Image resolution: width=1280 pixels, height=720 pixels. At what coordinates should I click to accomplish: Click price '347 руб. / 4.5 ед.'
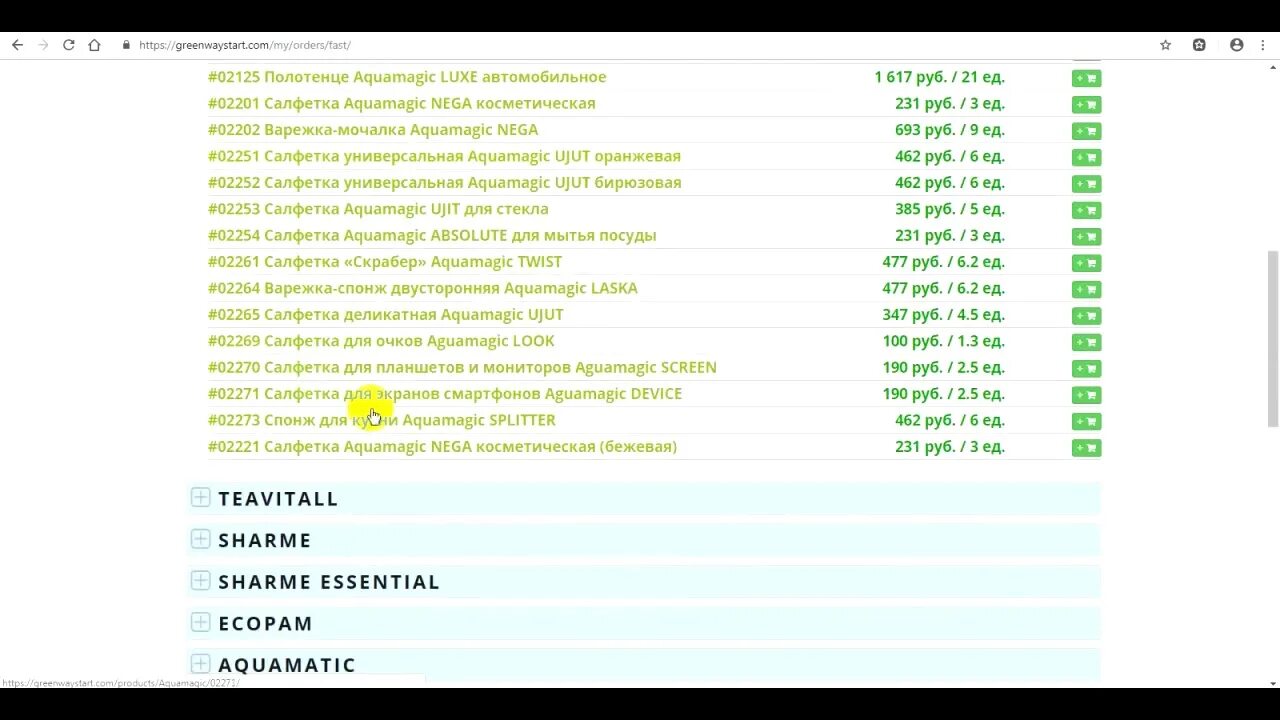pos(943,314)
